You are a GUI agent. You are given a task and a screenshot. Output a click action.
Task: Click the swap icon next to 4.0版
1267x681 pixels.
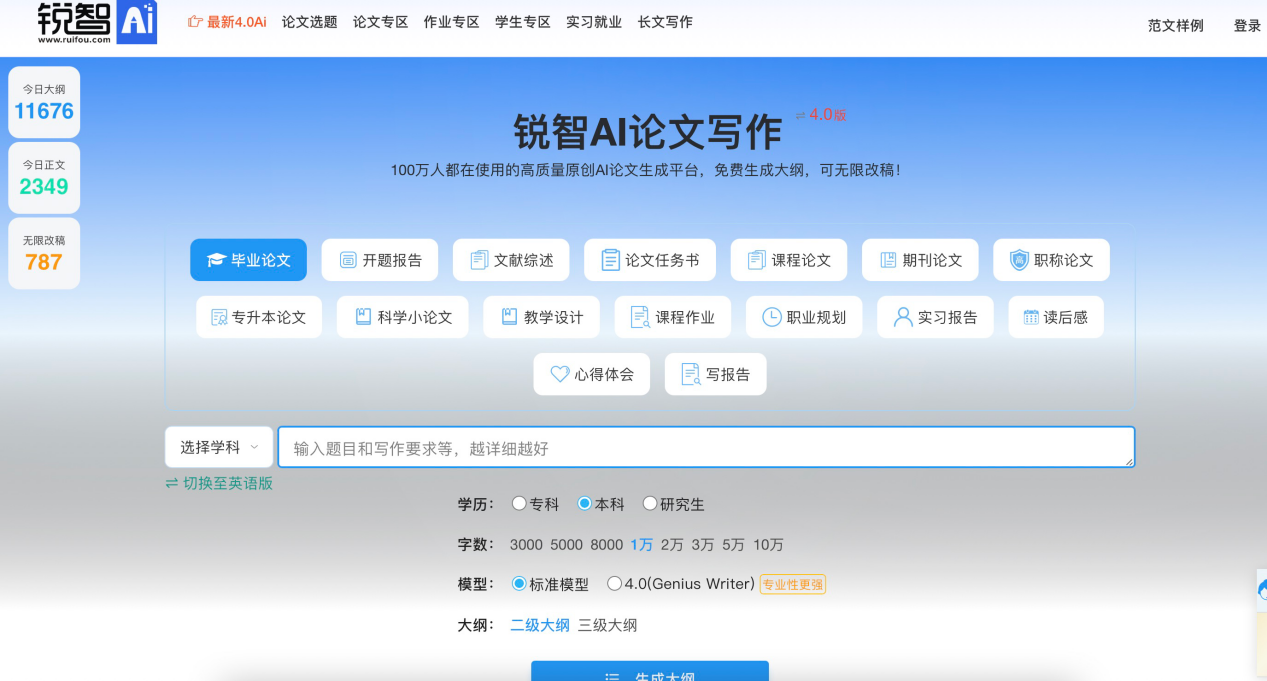(800, 115)
